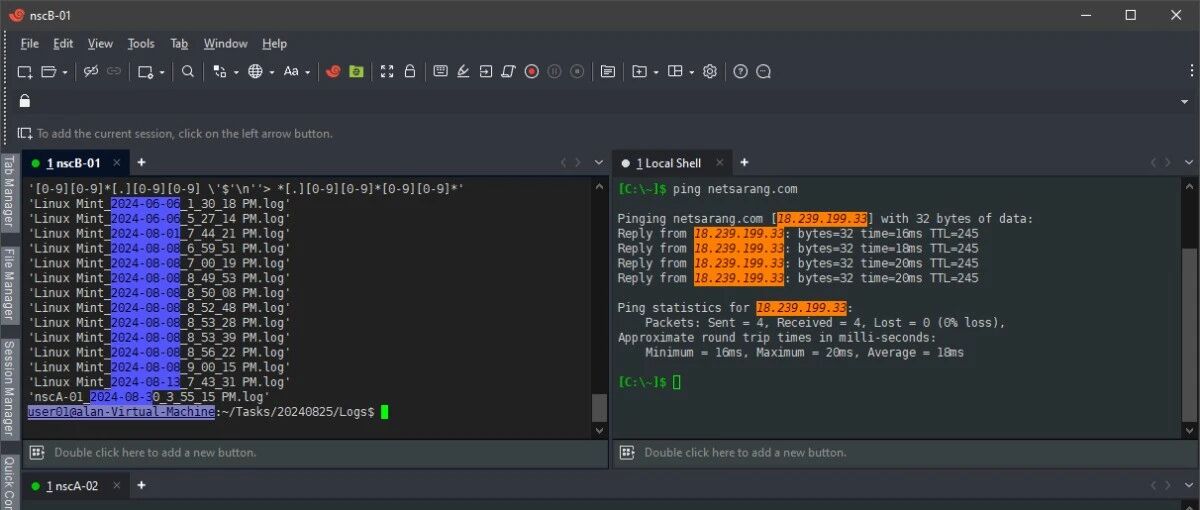This screenshot has height=510, width=1200.
Task: Click the Open folder toolbar icon
Action: (48, 72)
